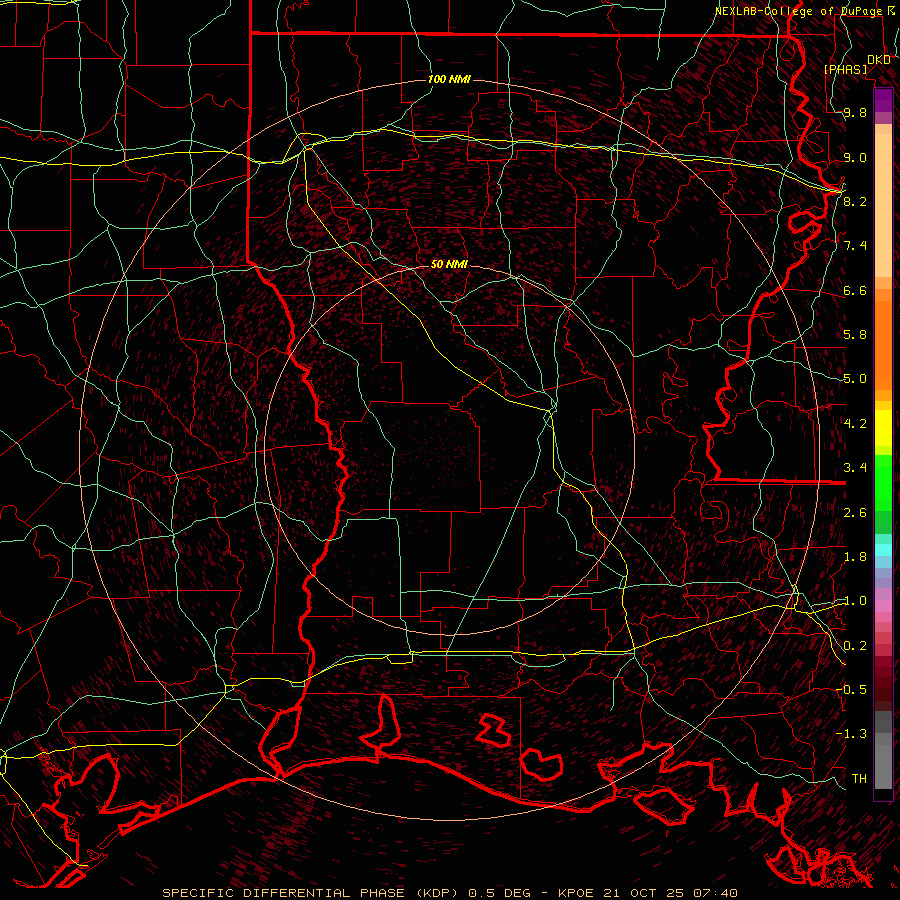Click the 50 NMI range ring label
The width and height of the screenshot is (900, 900).
[449, 264]
